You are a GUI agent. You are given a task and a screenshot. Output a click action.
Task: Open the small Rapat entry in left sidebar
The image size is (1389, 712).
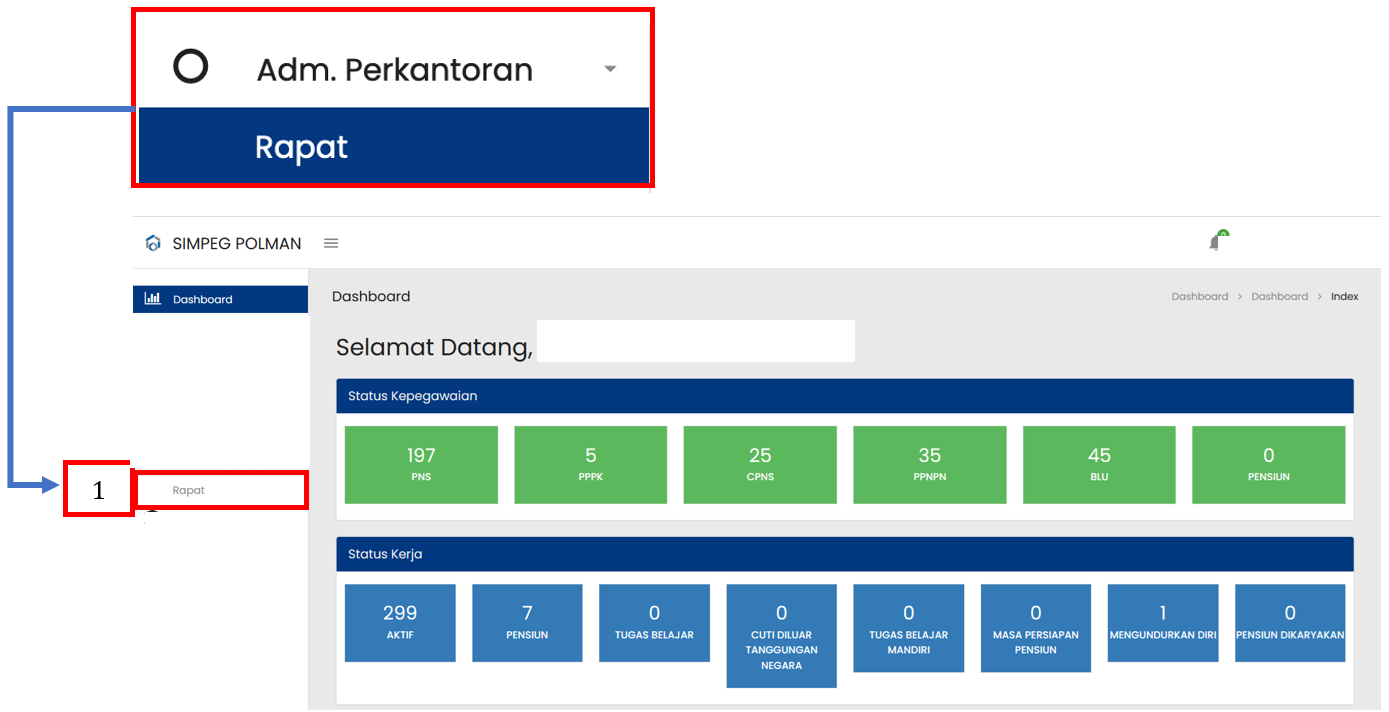[189, 490]
